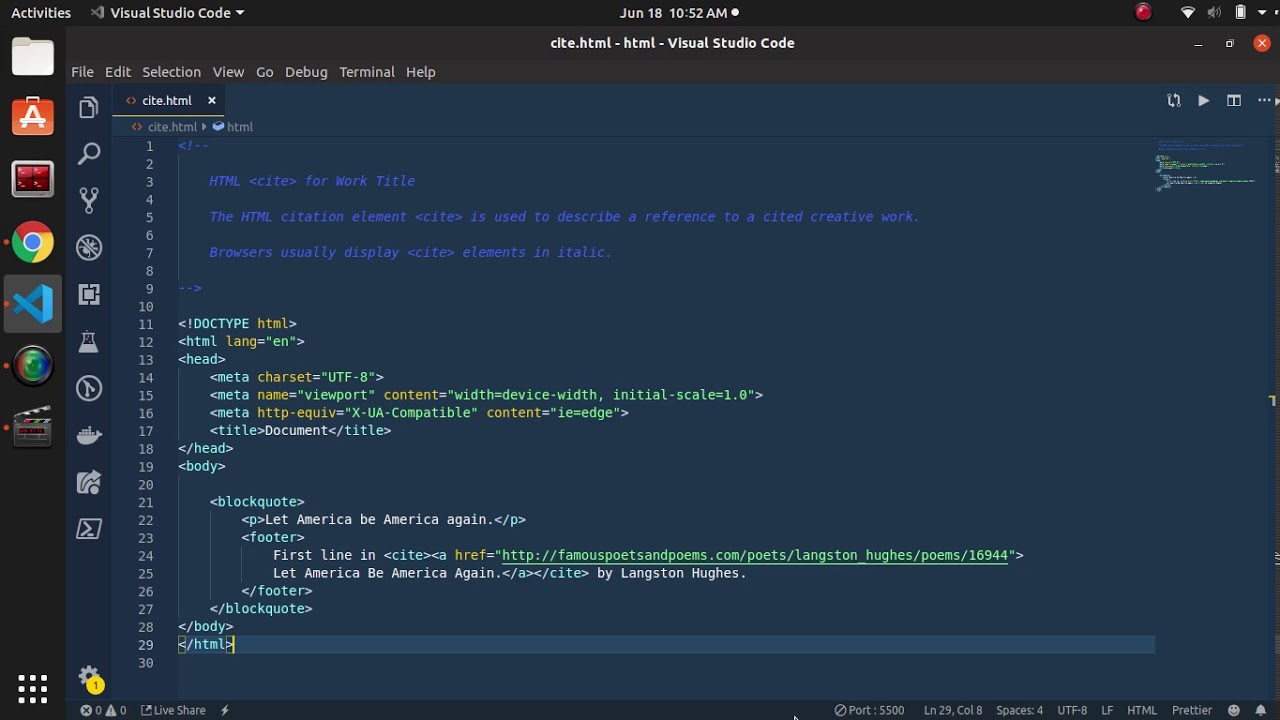Click Ln 29, Col 8 cursor position
Screen dimensions: 1280x720
point(953,710)
